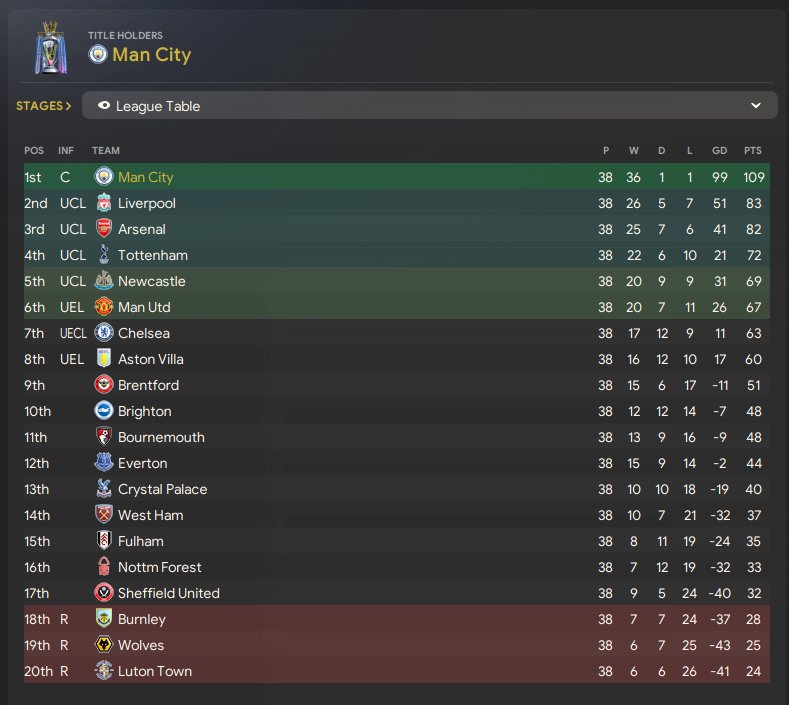This screenshot has width=789, height=705.
Task: Click the eye icon next to League Table
Action: click(104, 106)
